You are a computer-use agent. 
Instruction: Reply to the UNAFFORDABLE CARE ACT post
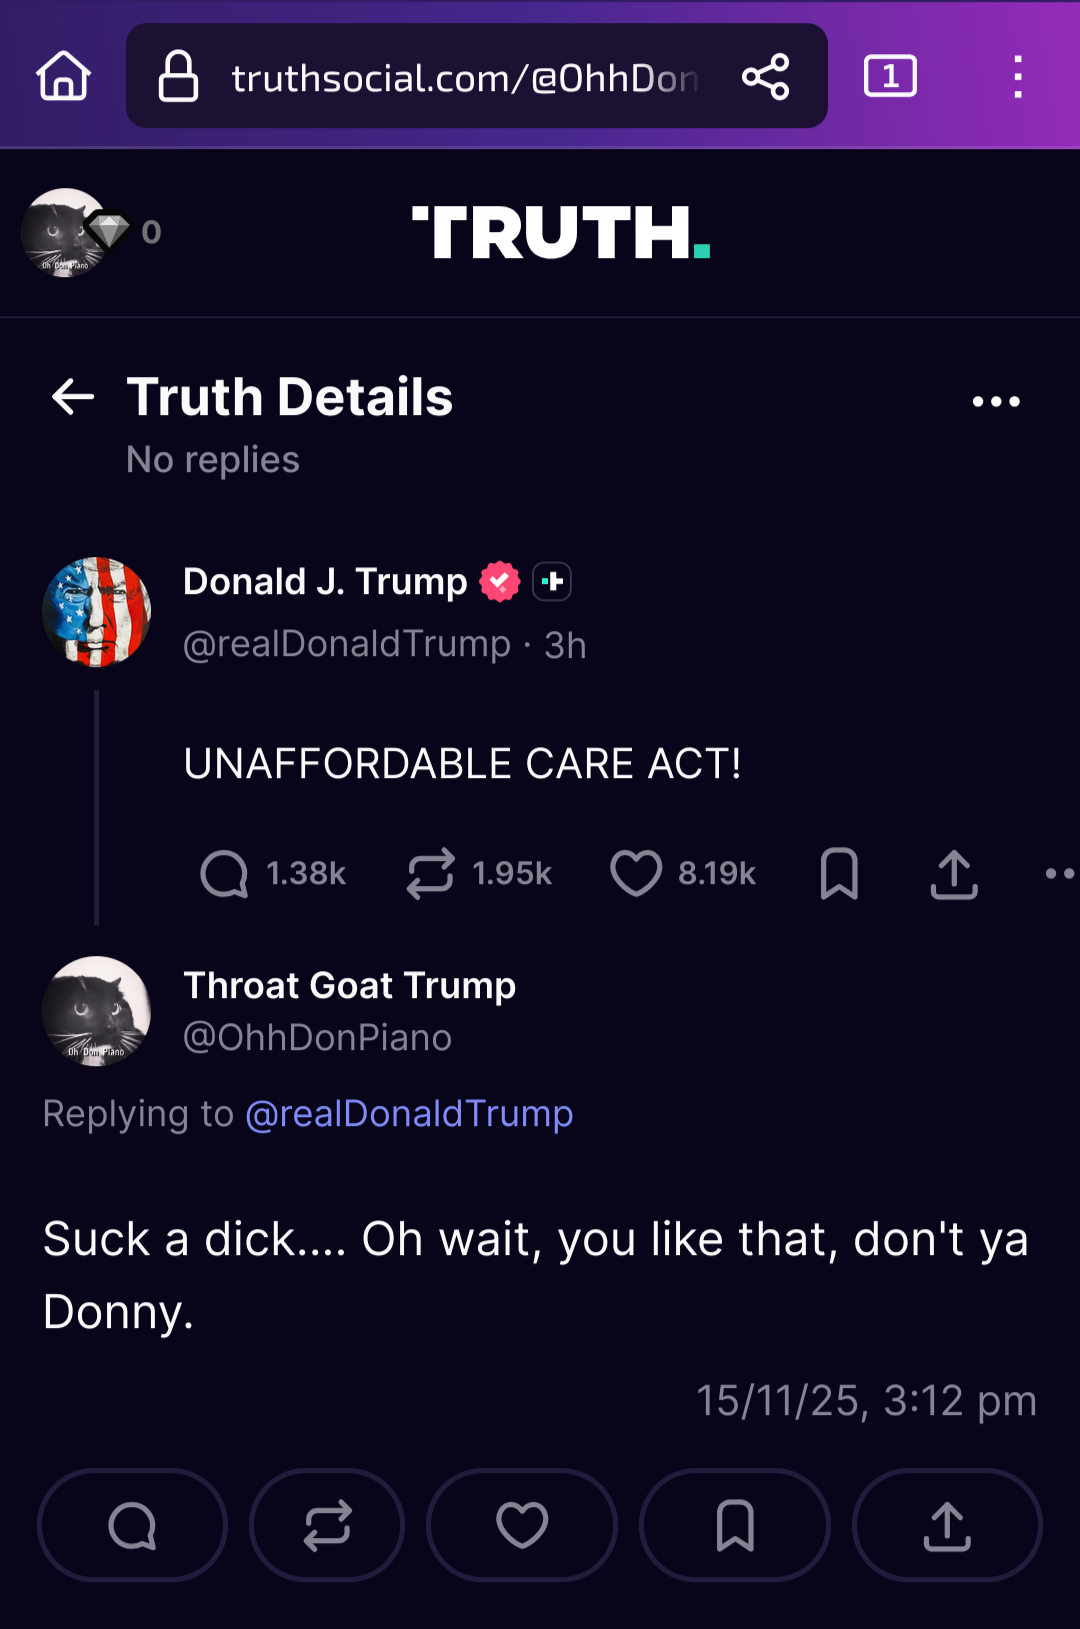224,874
